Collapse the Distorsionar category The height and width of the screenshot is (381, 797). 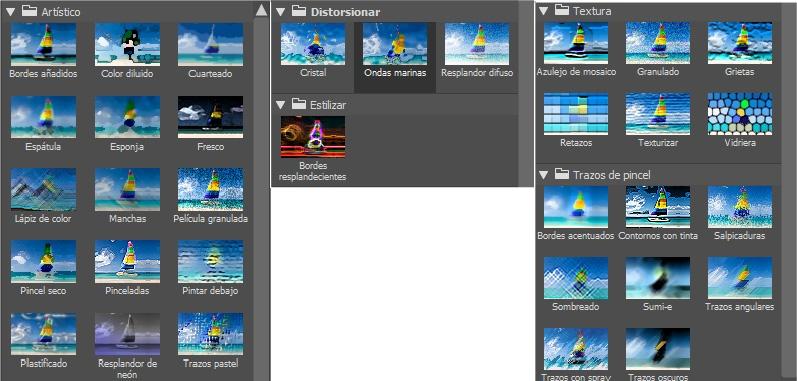coord(280,12)
